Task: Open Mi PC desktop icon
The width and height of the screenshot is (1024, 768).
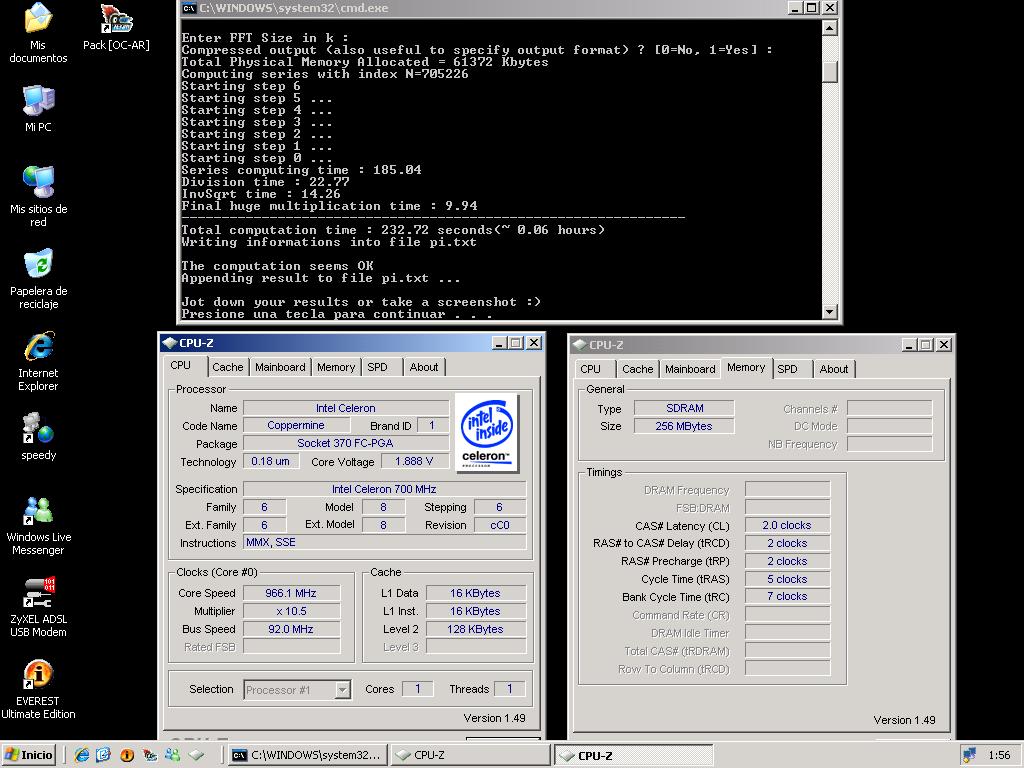Action: [39, 108]
